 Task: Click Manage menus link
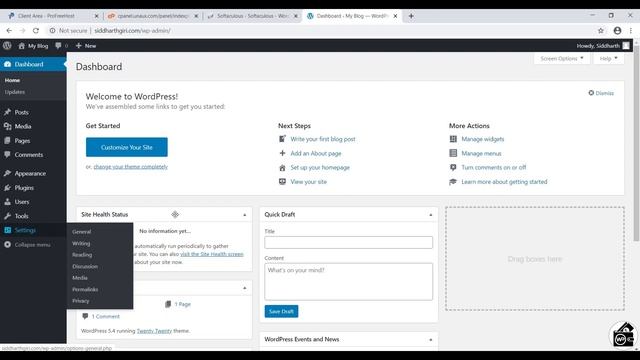point(481,153)
